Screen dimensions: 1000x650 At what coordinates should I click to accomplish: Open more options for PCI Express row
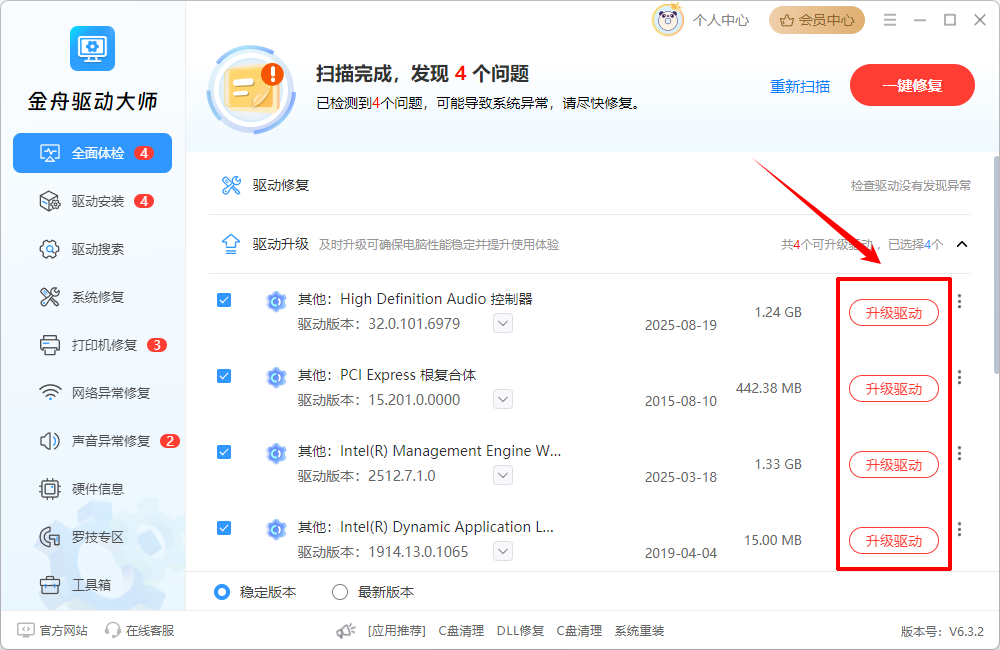[959, 377]
